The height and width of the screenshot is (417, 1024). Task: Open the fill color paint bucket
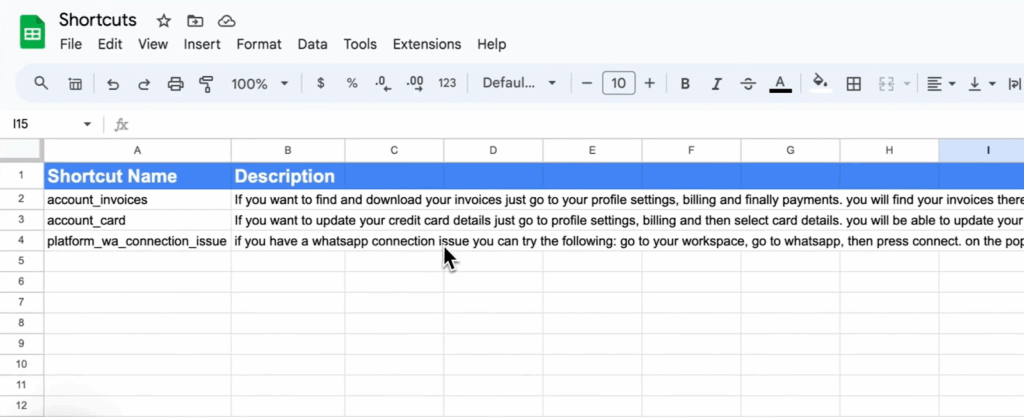820,84
